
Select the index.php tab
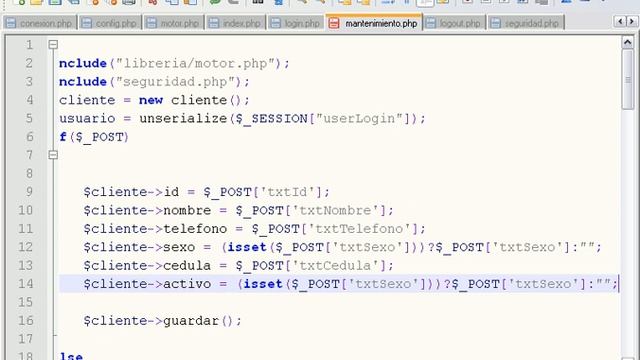tap(236, 23)
